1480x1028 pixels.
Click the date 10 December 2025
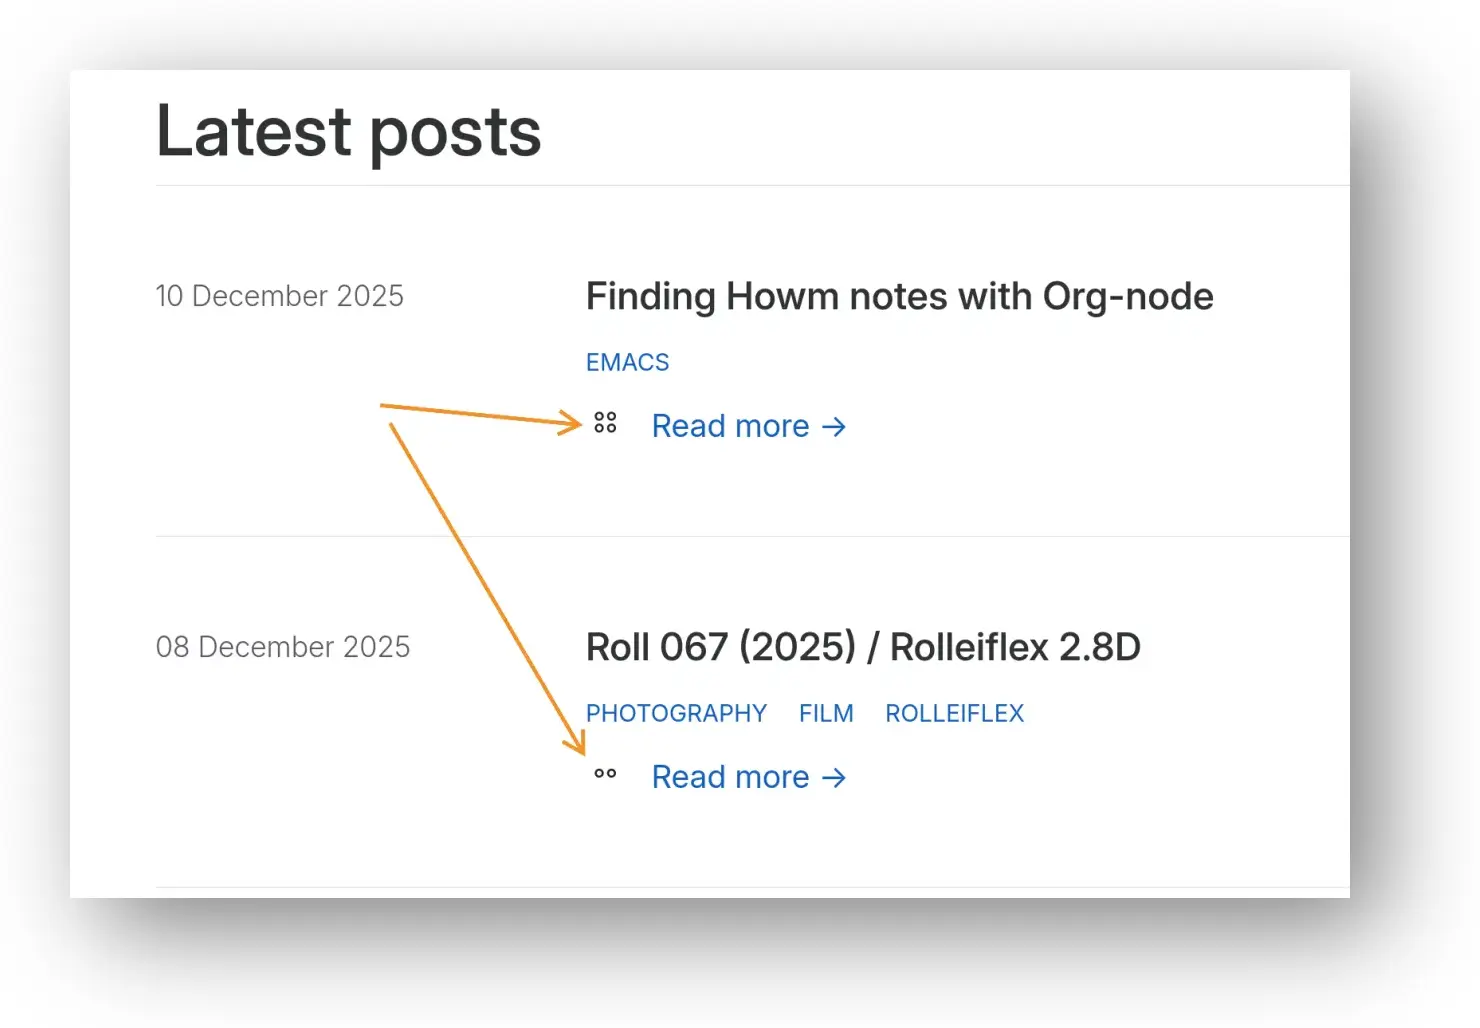[x=280, y=296]
